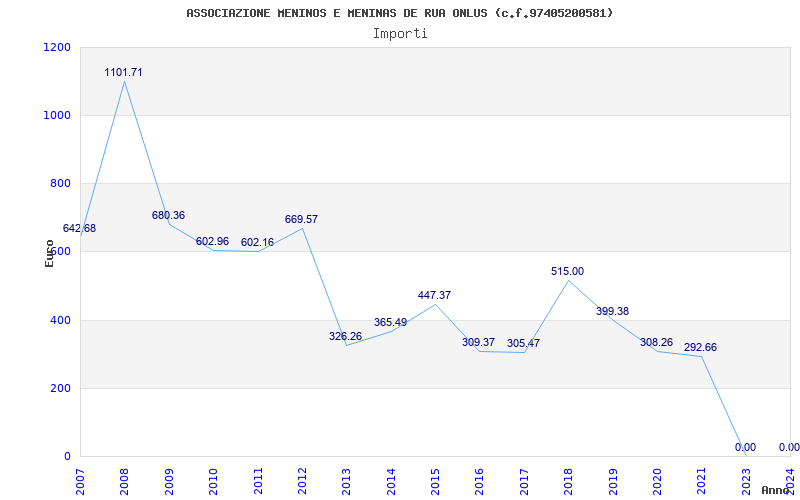Click year 2010 on x-axis
The width and height of the screenshot is (800, 500).
click(x=213, y=481)
